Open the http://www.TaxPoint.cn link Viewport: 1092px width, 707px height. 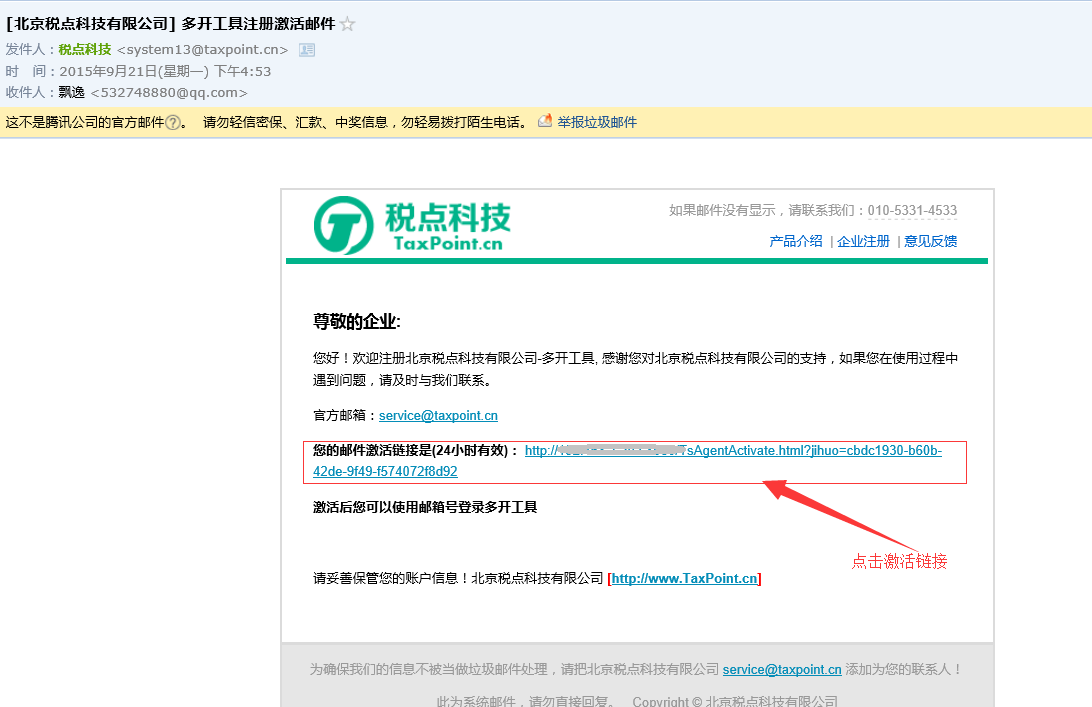[x=684, y=578]
